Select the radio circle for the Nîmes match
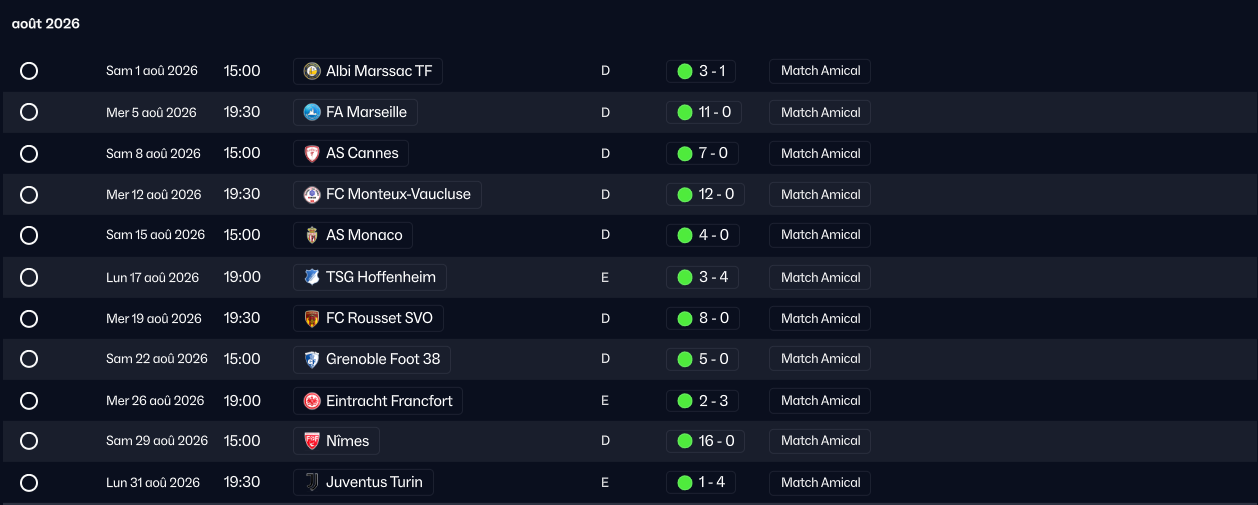Image resolution: width=1258 pixels, height=505 pixels. tap(29, 441)
